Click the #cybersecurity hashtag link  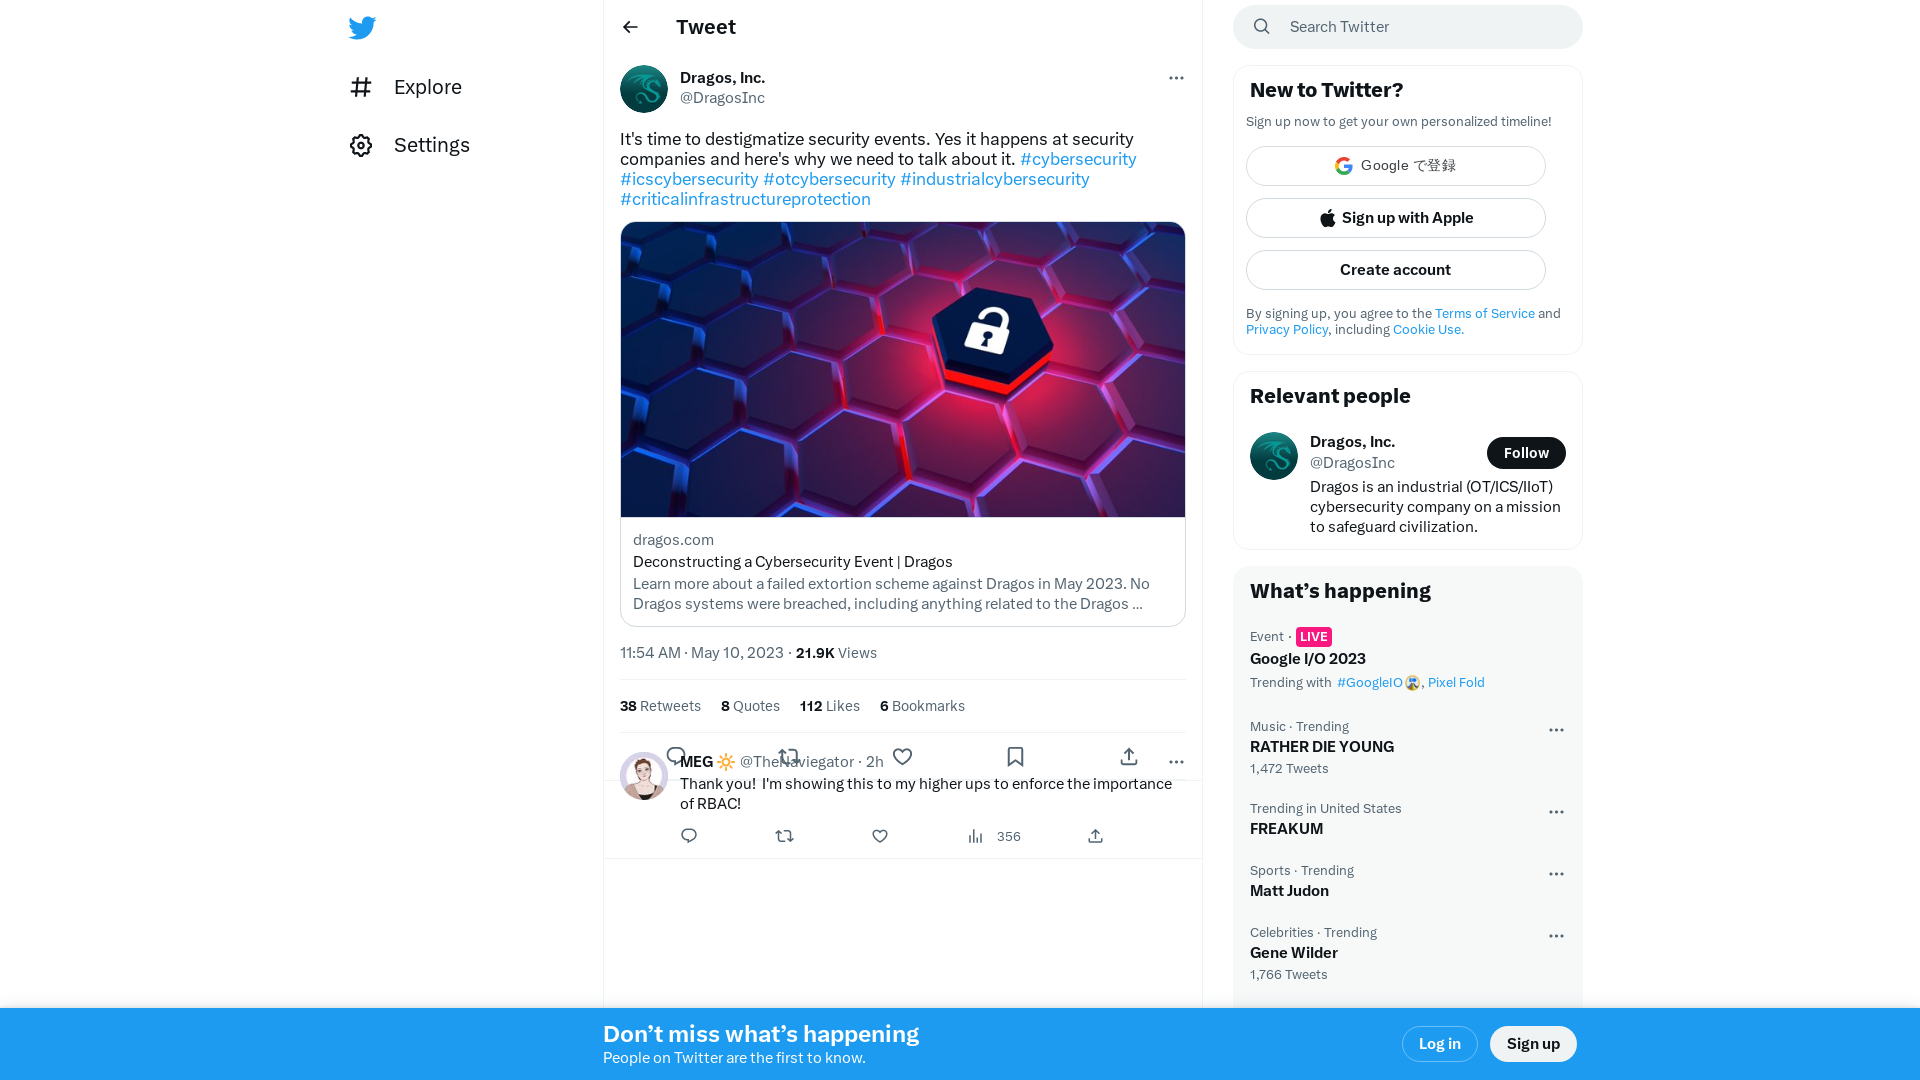pyautogui.click(x=1077, y=158)
